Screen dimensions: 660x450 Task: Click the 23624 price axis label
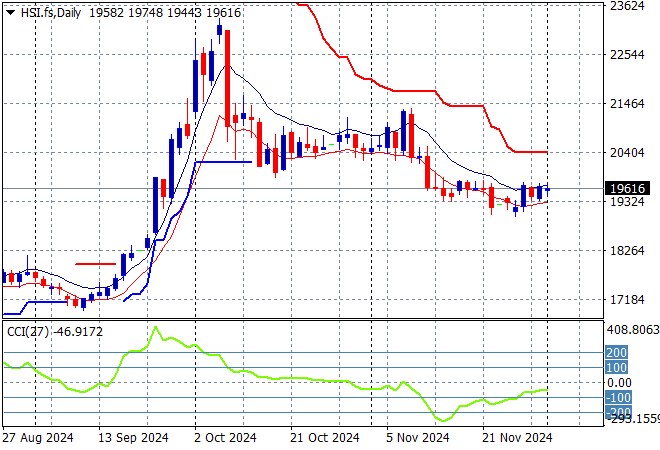[626, 6]
